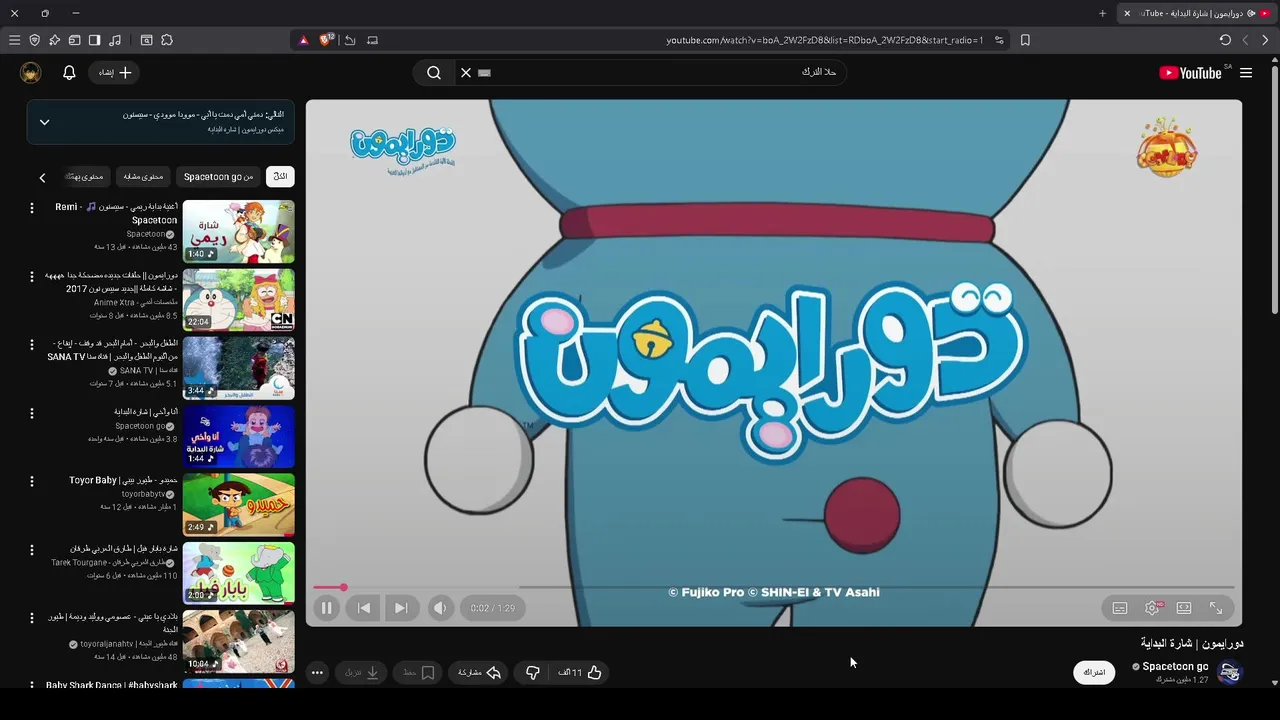Open the Brave VPN shield icon
Image resolution: width=1280 pixels, height=720 pixels.
click(34, 40)
